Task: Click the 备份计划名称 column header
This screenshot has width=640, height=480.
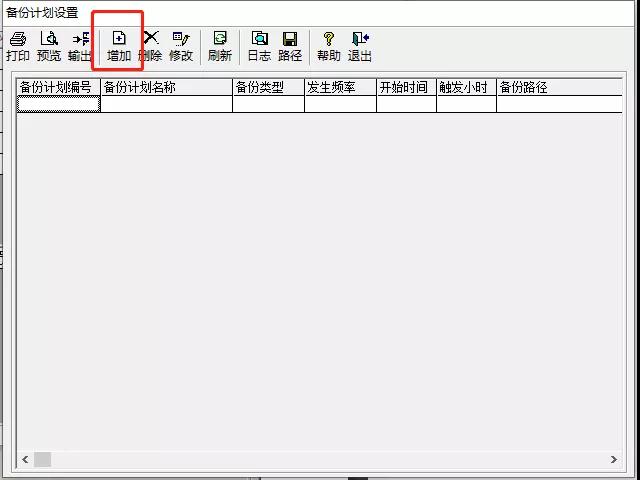Action: click(166, 87)
